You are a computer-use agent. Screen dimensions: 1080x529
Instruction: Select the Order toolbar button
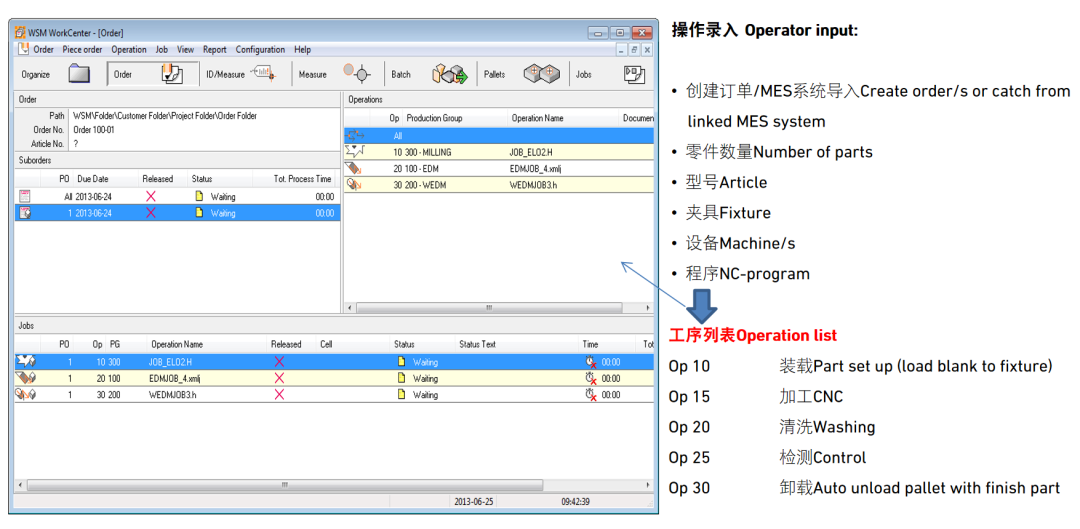[x=154, y=74]
